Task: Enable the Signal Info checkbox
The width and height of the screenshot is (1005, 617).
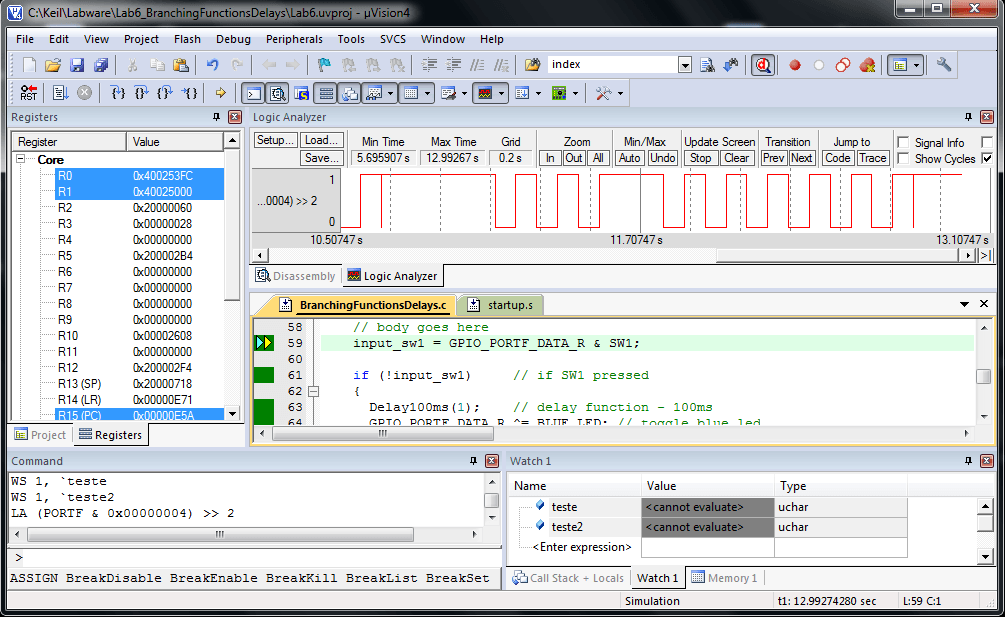Action: 903,142
